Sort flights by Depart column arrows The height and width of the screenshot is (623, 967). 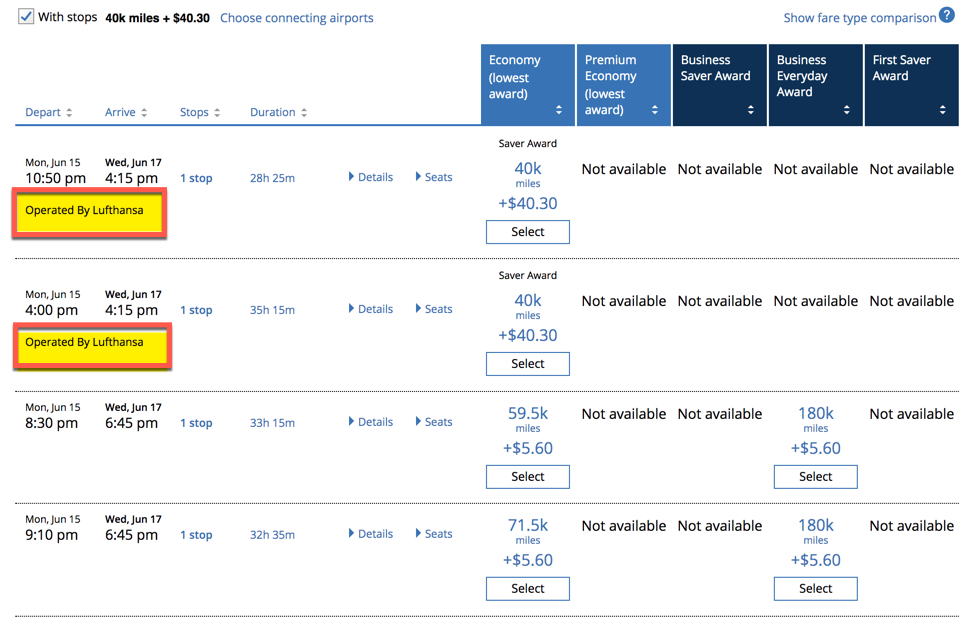pos(69,112)
